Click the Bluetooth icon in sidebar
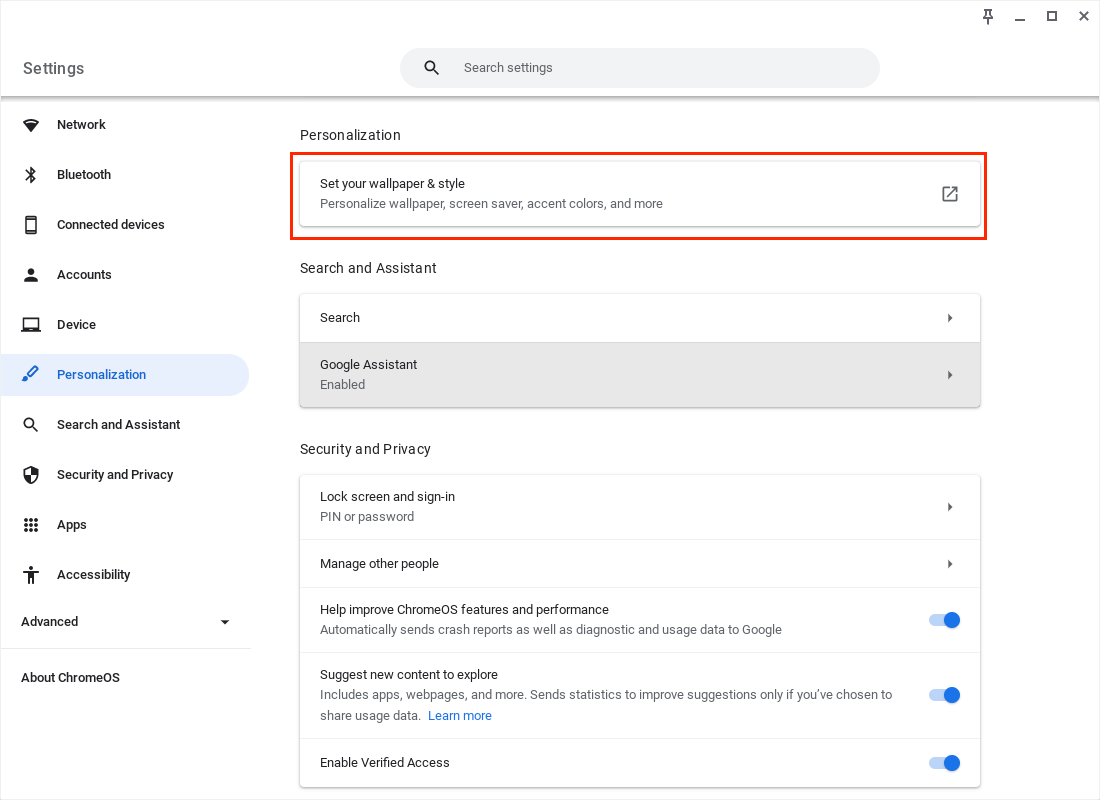This screenshot has width=1100, height=800. coord(30,174)
